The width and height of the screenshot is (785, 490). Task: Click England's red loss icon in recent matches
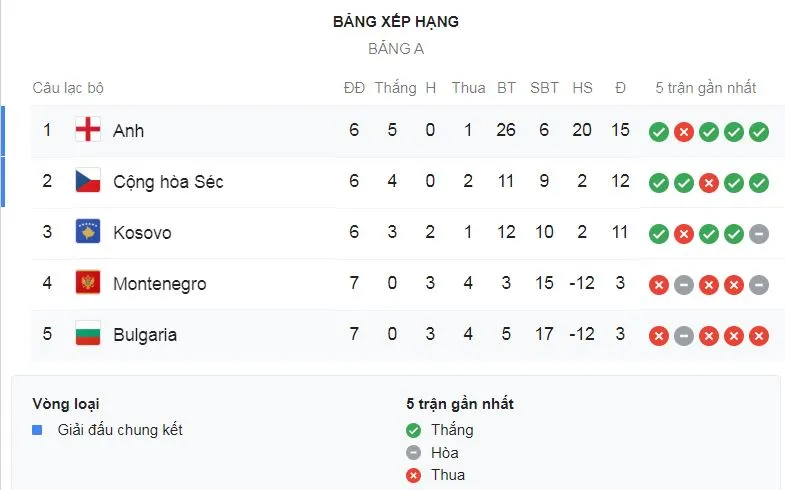pos(684,132)
